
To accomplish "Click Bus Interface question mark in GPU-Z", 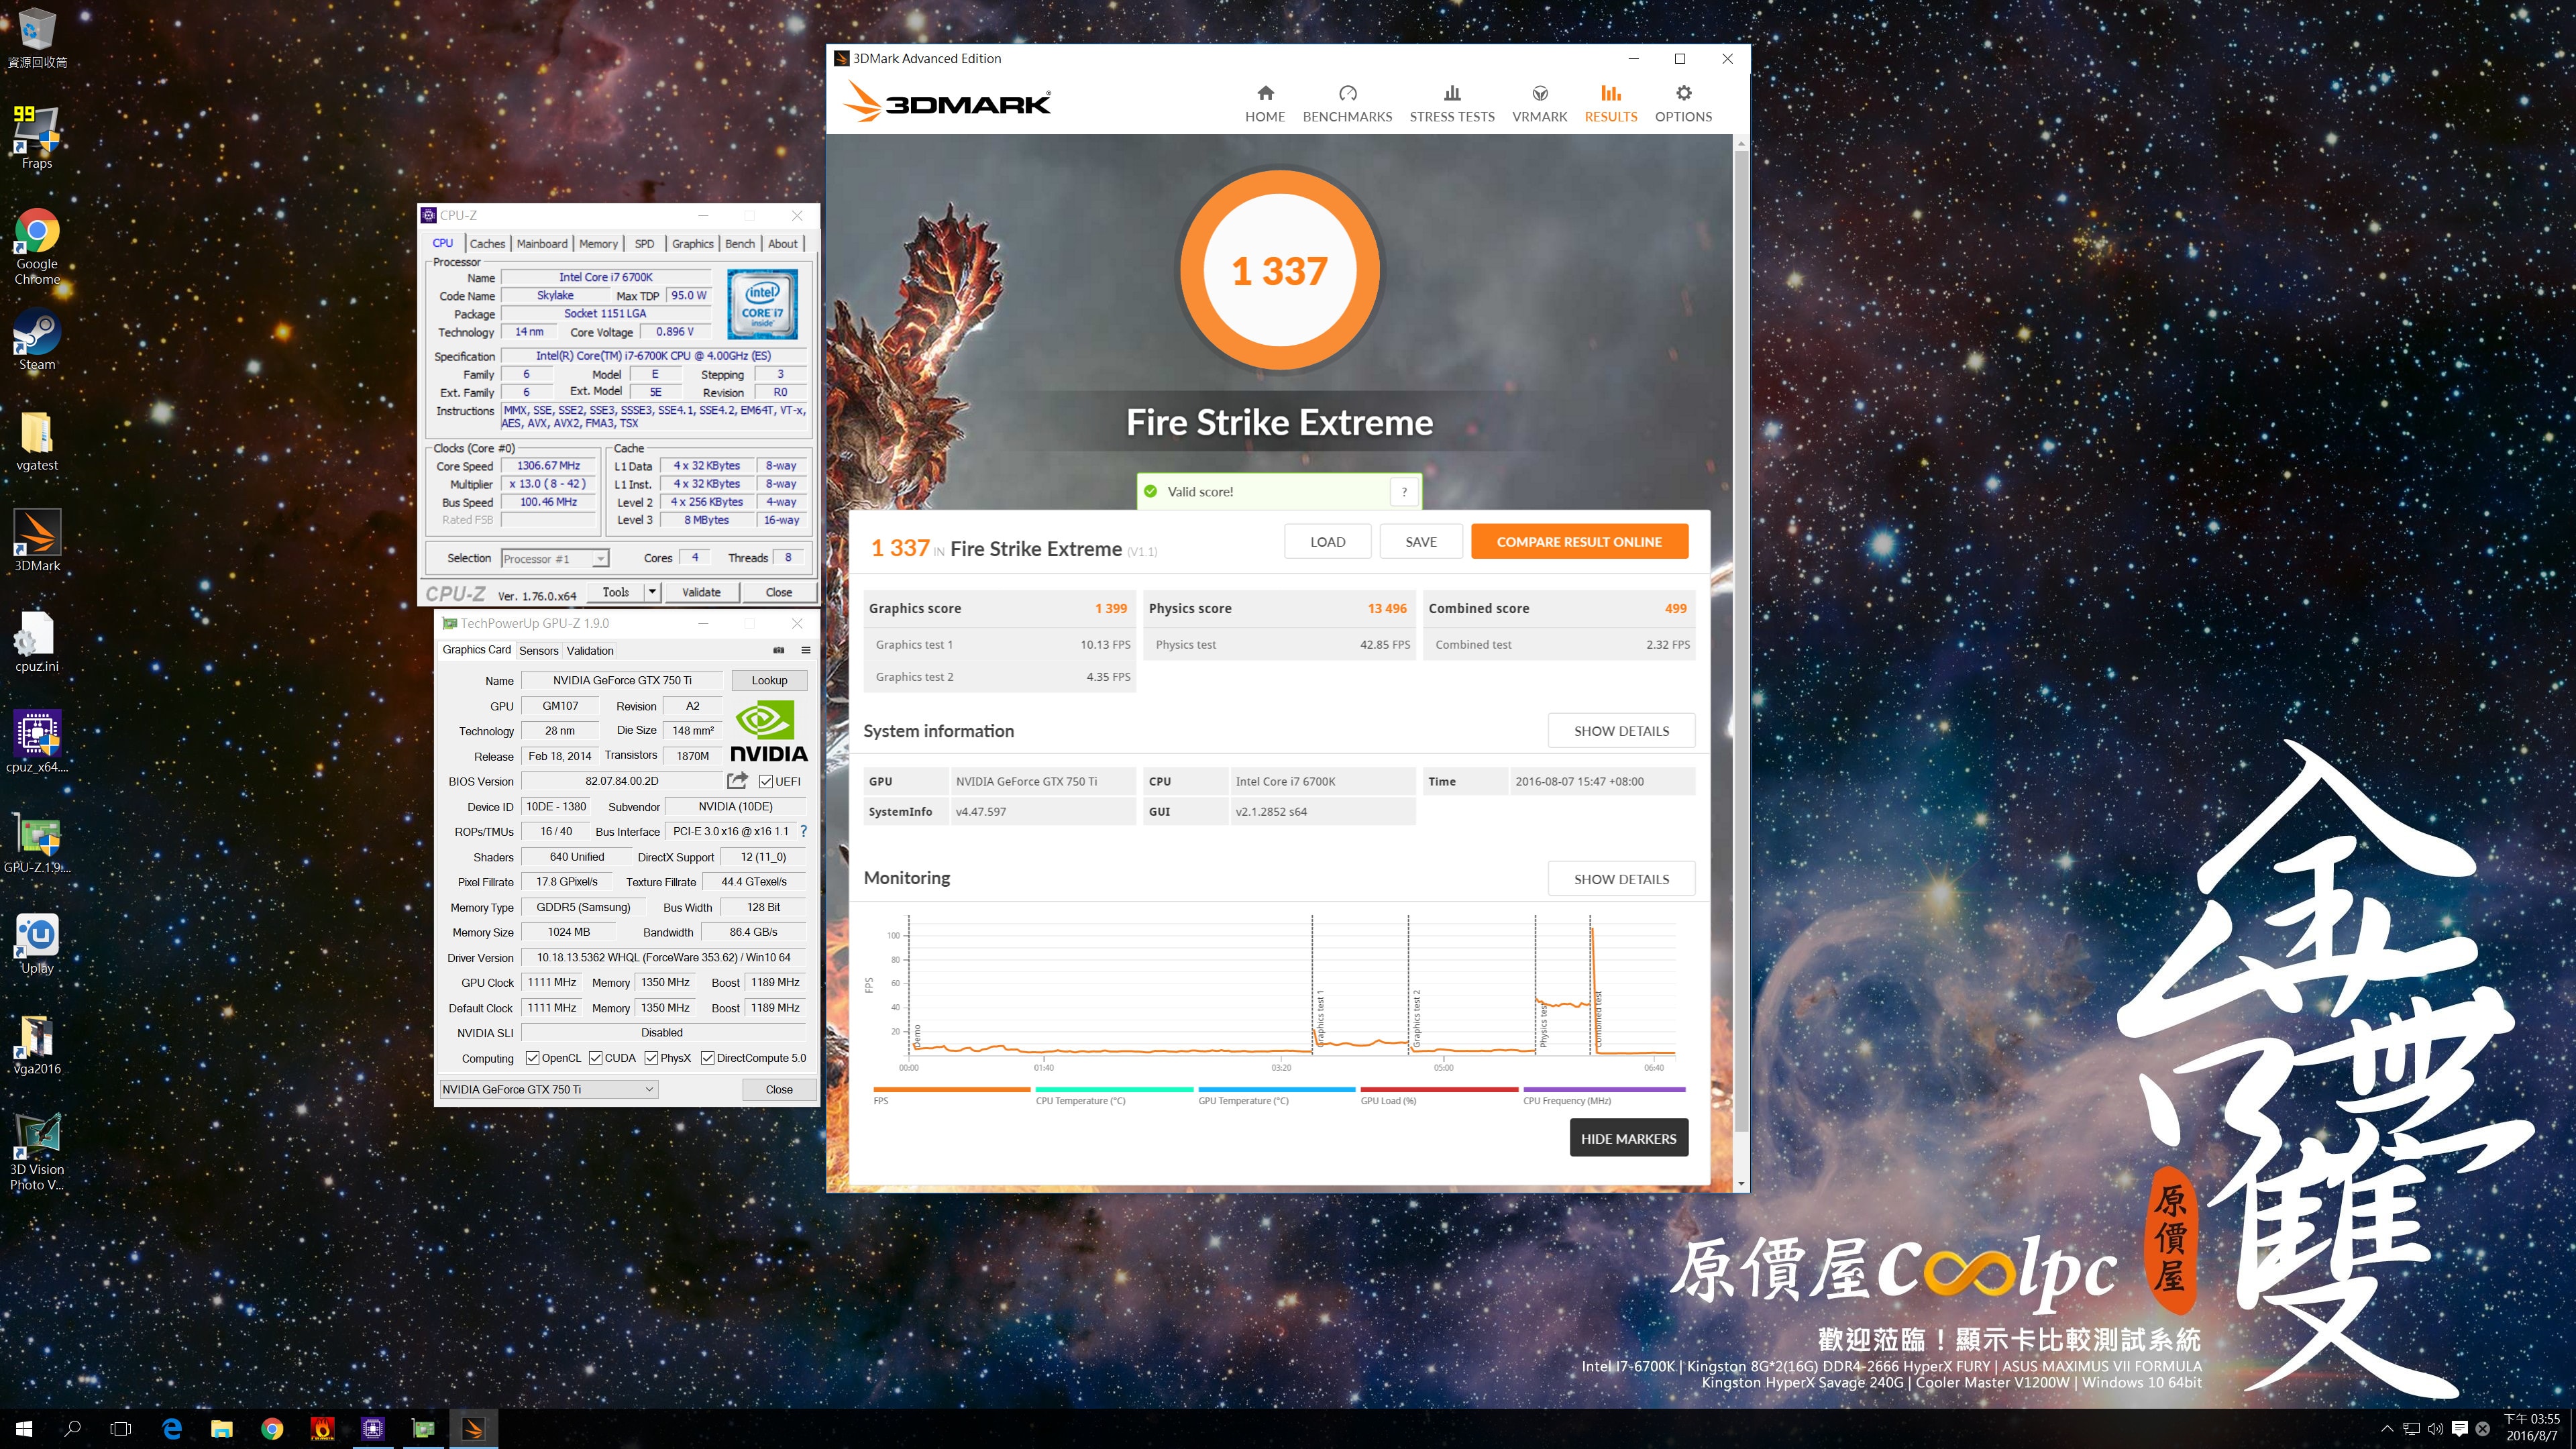I will [x=803, y=831].
